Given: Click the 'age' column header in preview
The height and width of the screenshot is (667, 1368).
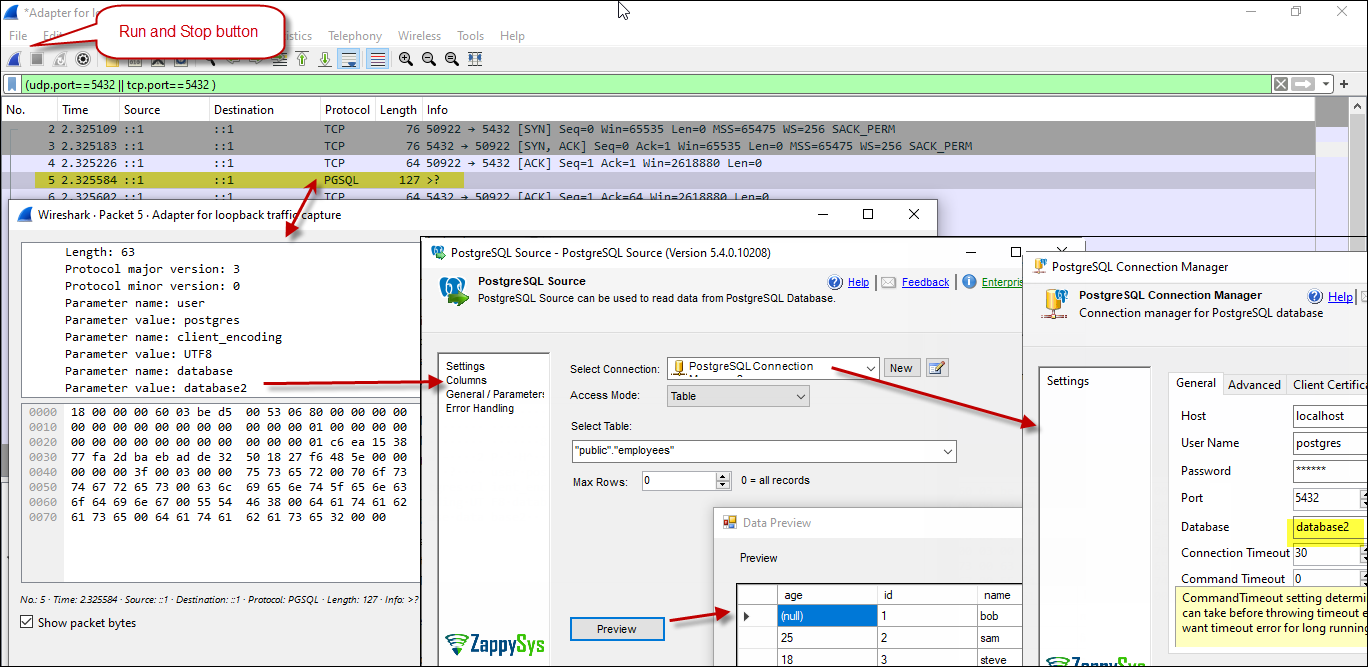Looking at the screenshot, I should pyautogui.click(x=827, y=595).
